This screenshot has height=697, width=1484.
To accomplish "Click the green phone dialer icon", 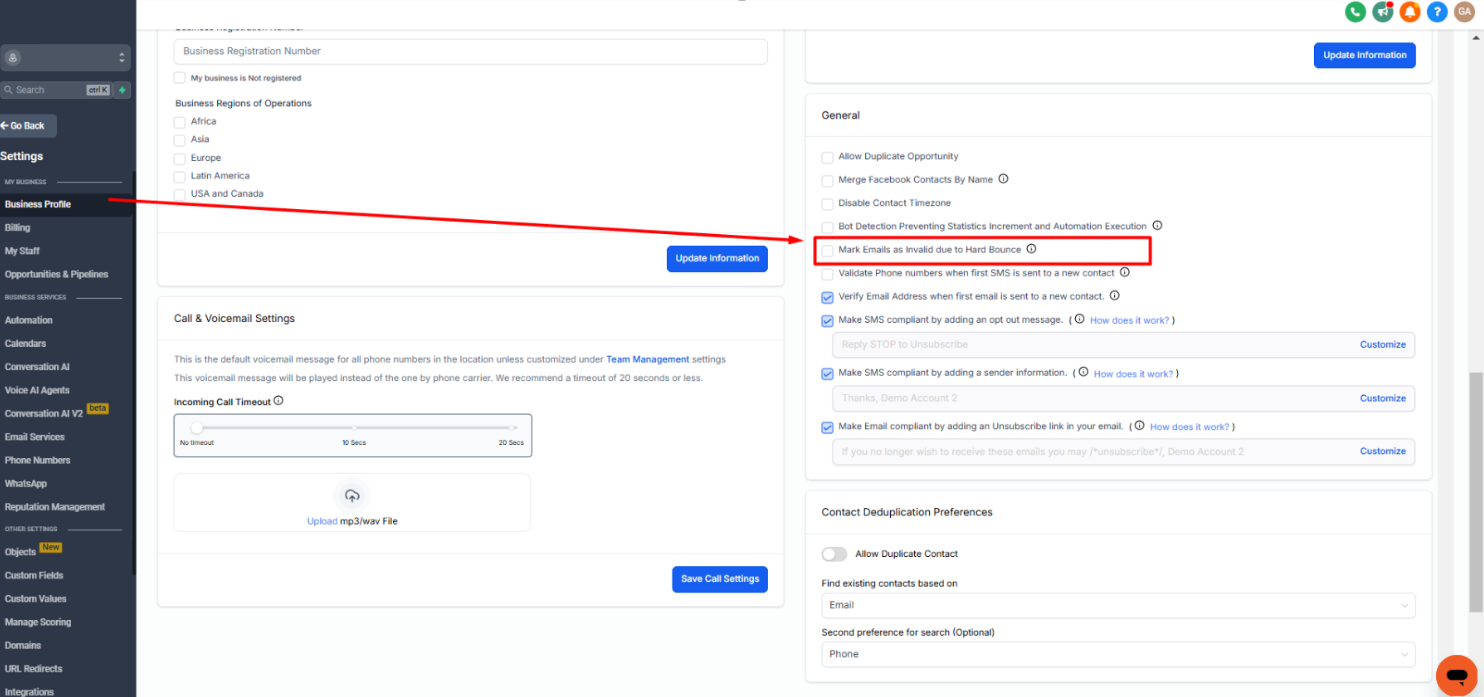I will (1355, 12).
